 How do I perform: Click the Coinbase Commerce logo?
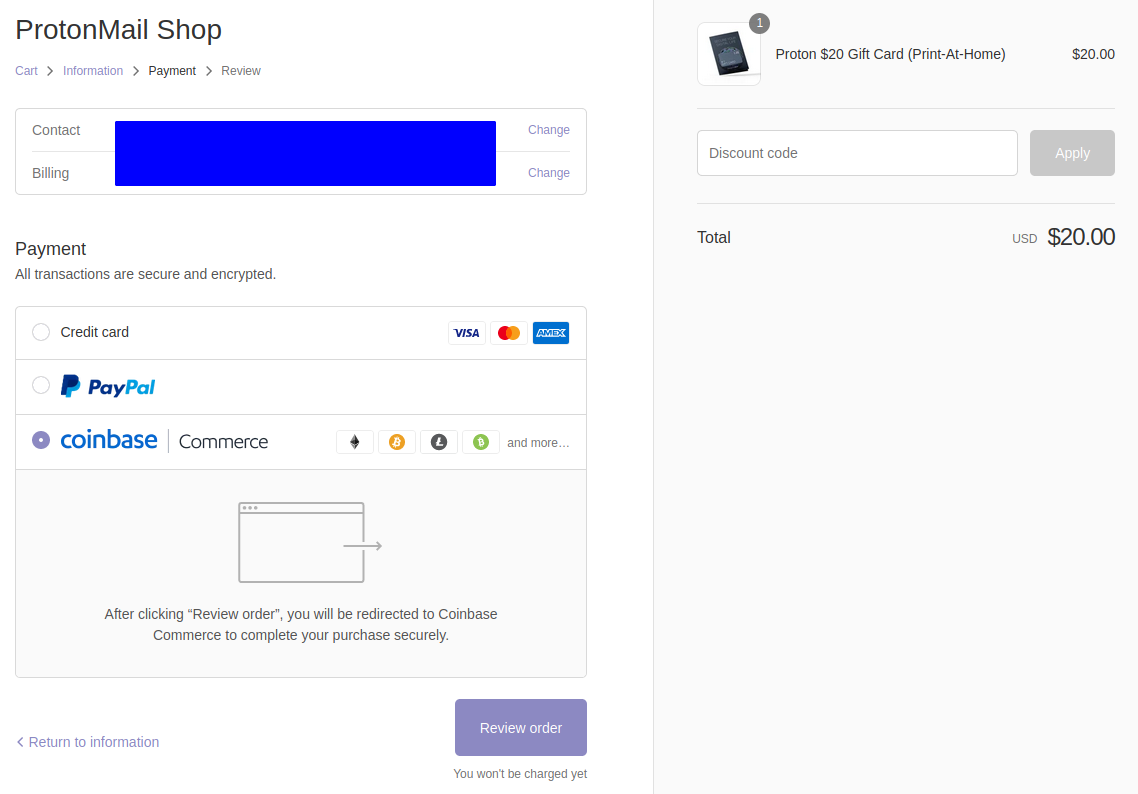(164, 441)
